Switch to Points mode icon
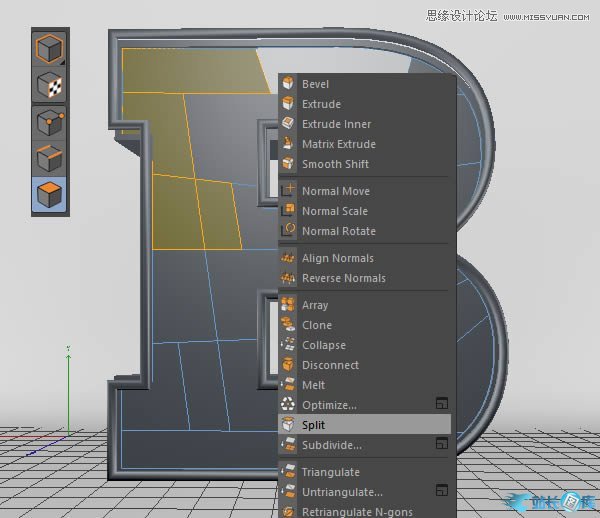The image size is (600, 518). tap(50, 123)
